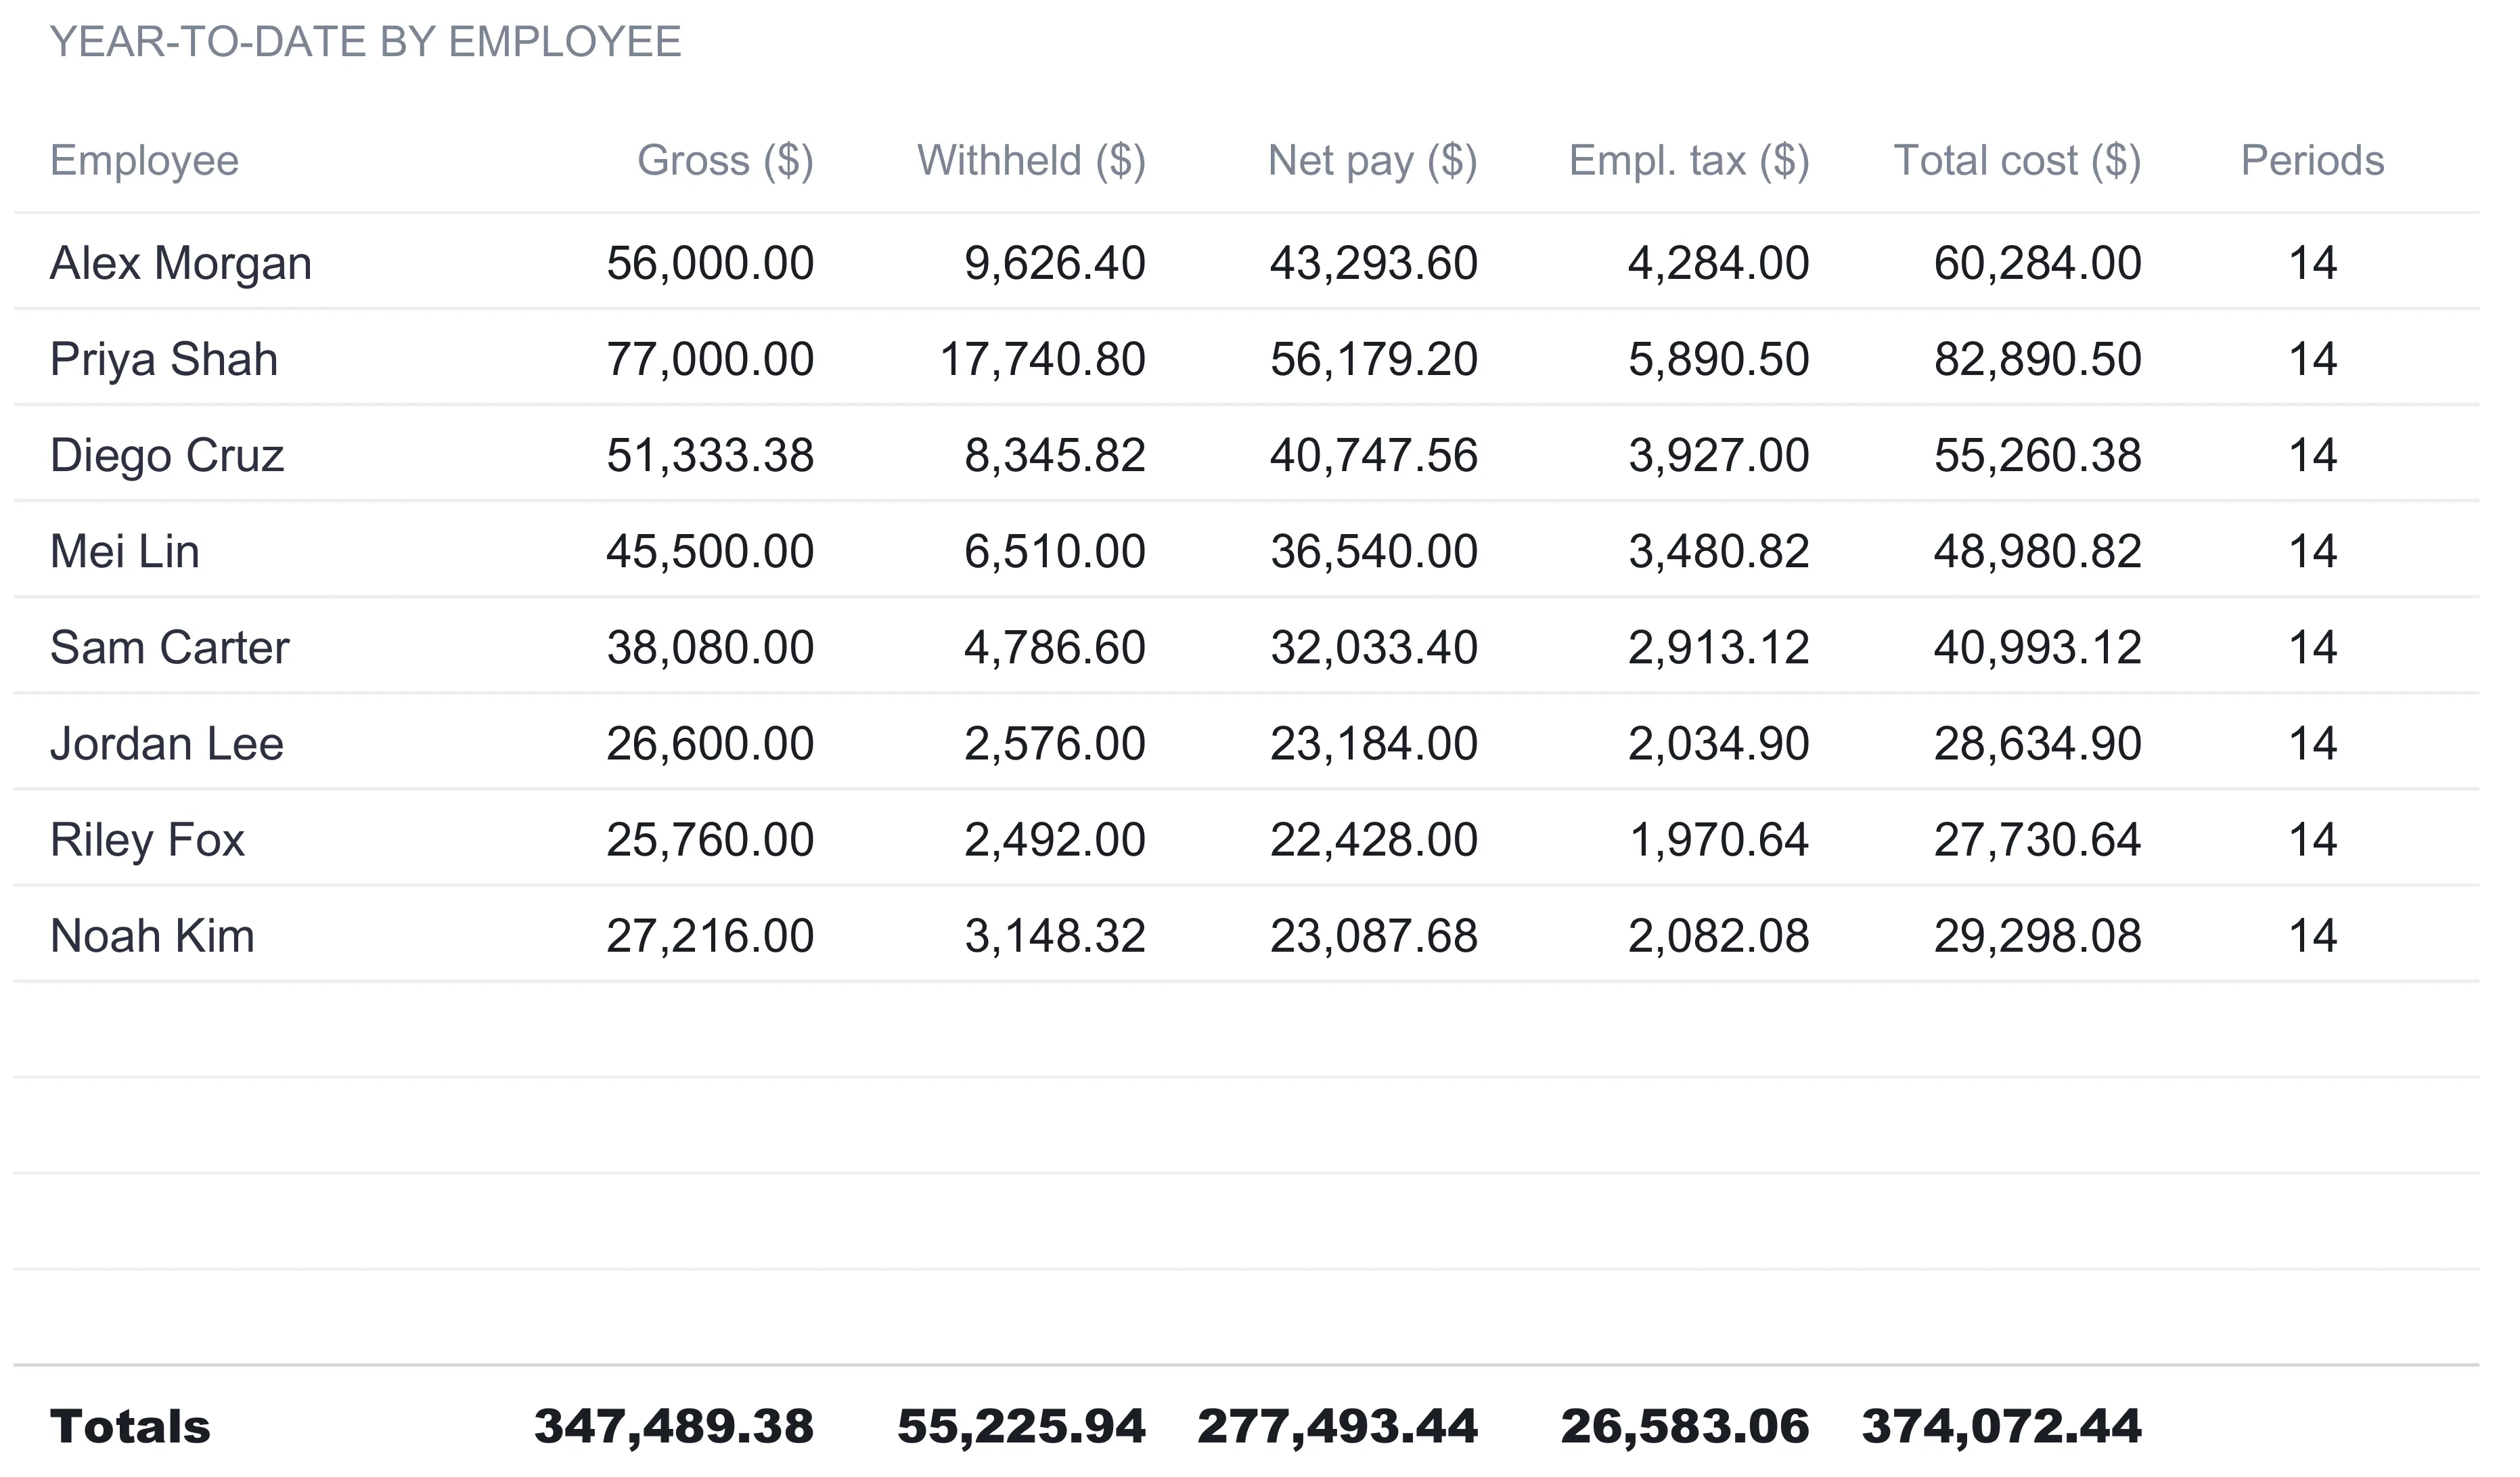The height and width of the screenshot is (1477, 2520).
Task: Click total employer tax 26,583.06
Action: [1686, 1428]
